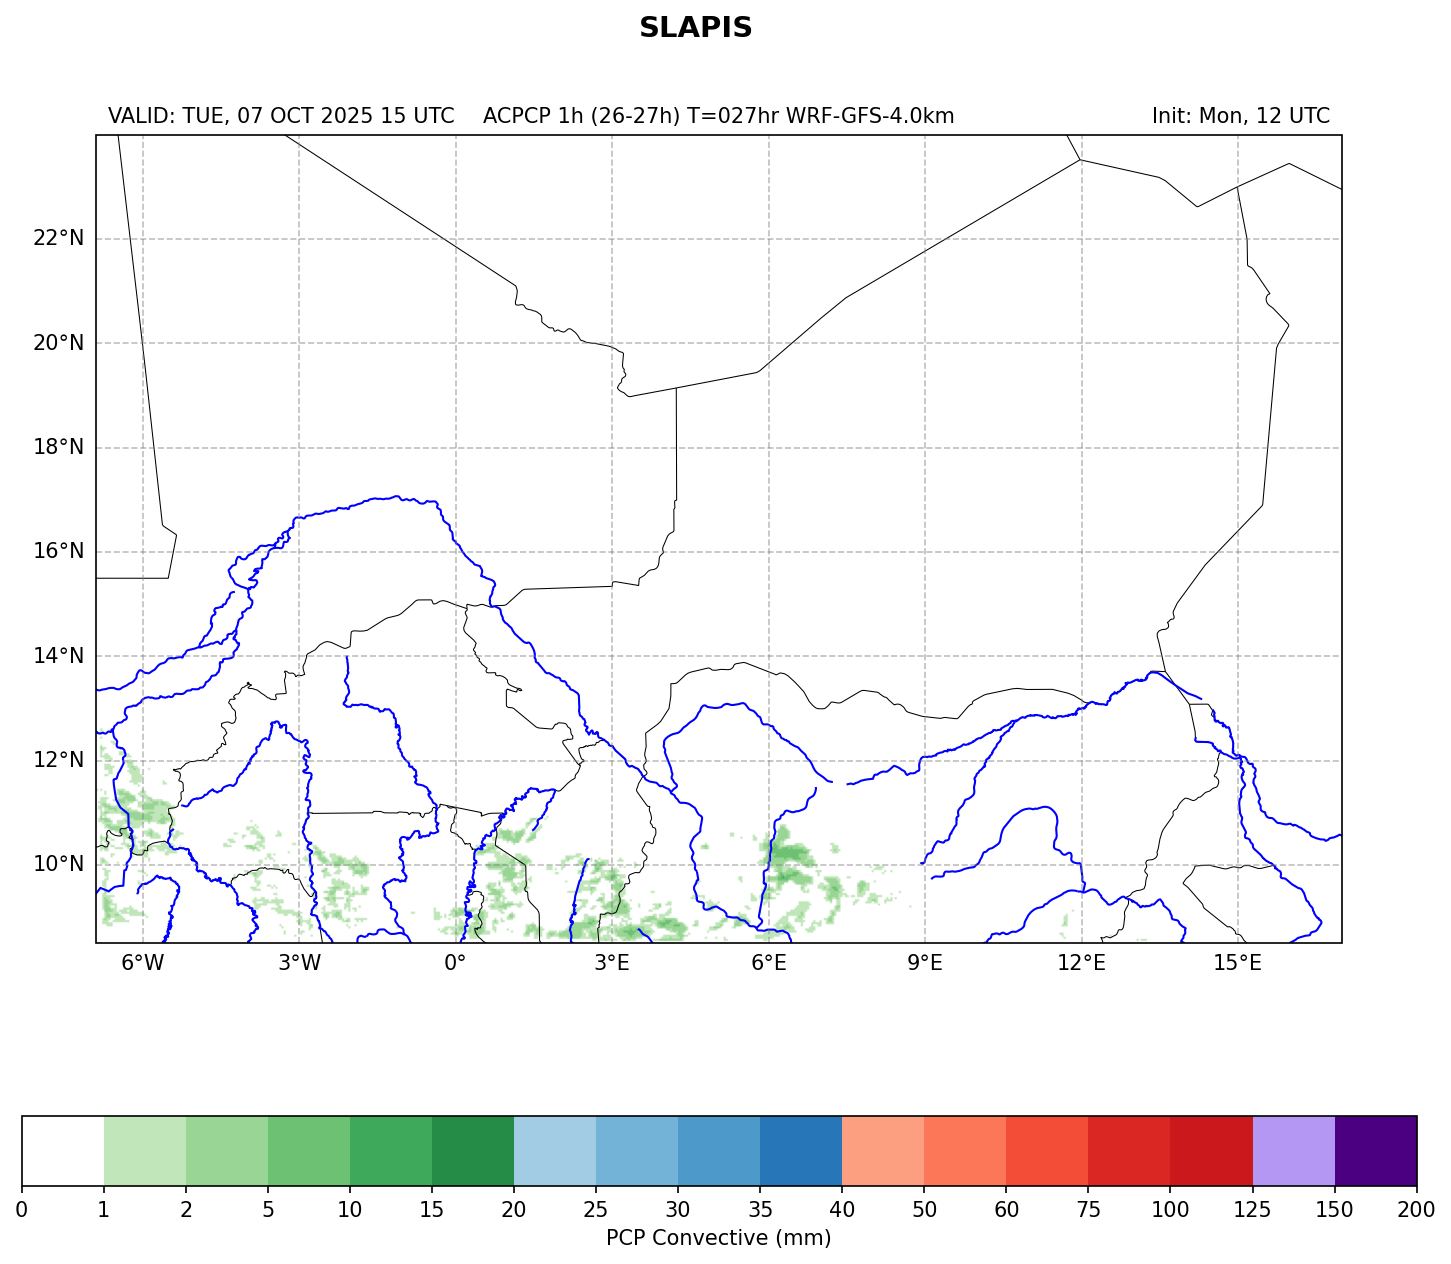
Task: Click the orange-red 60–75 mm swatch
Action: click(1047, 1151)
